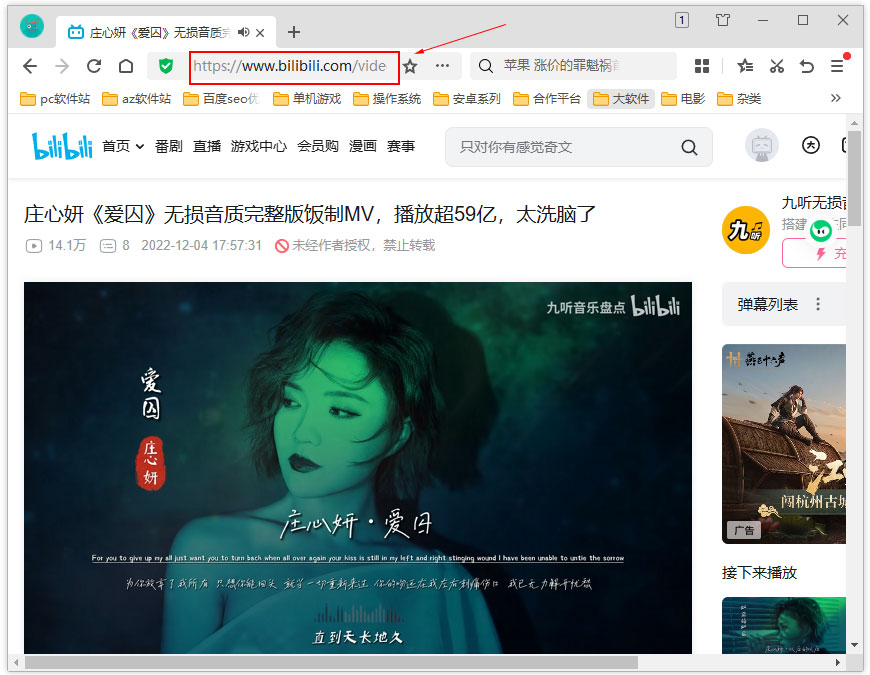Click the 未经作者授权，禁止转载 notice

coord(355,245)
